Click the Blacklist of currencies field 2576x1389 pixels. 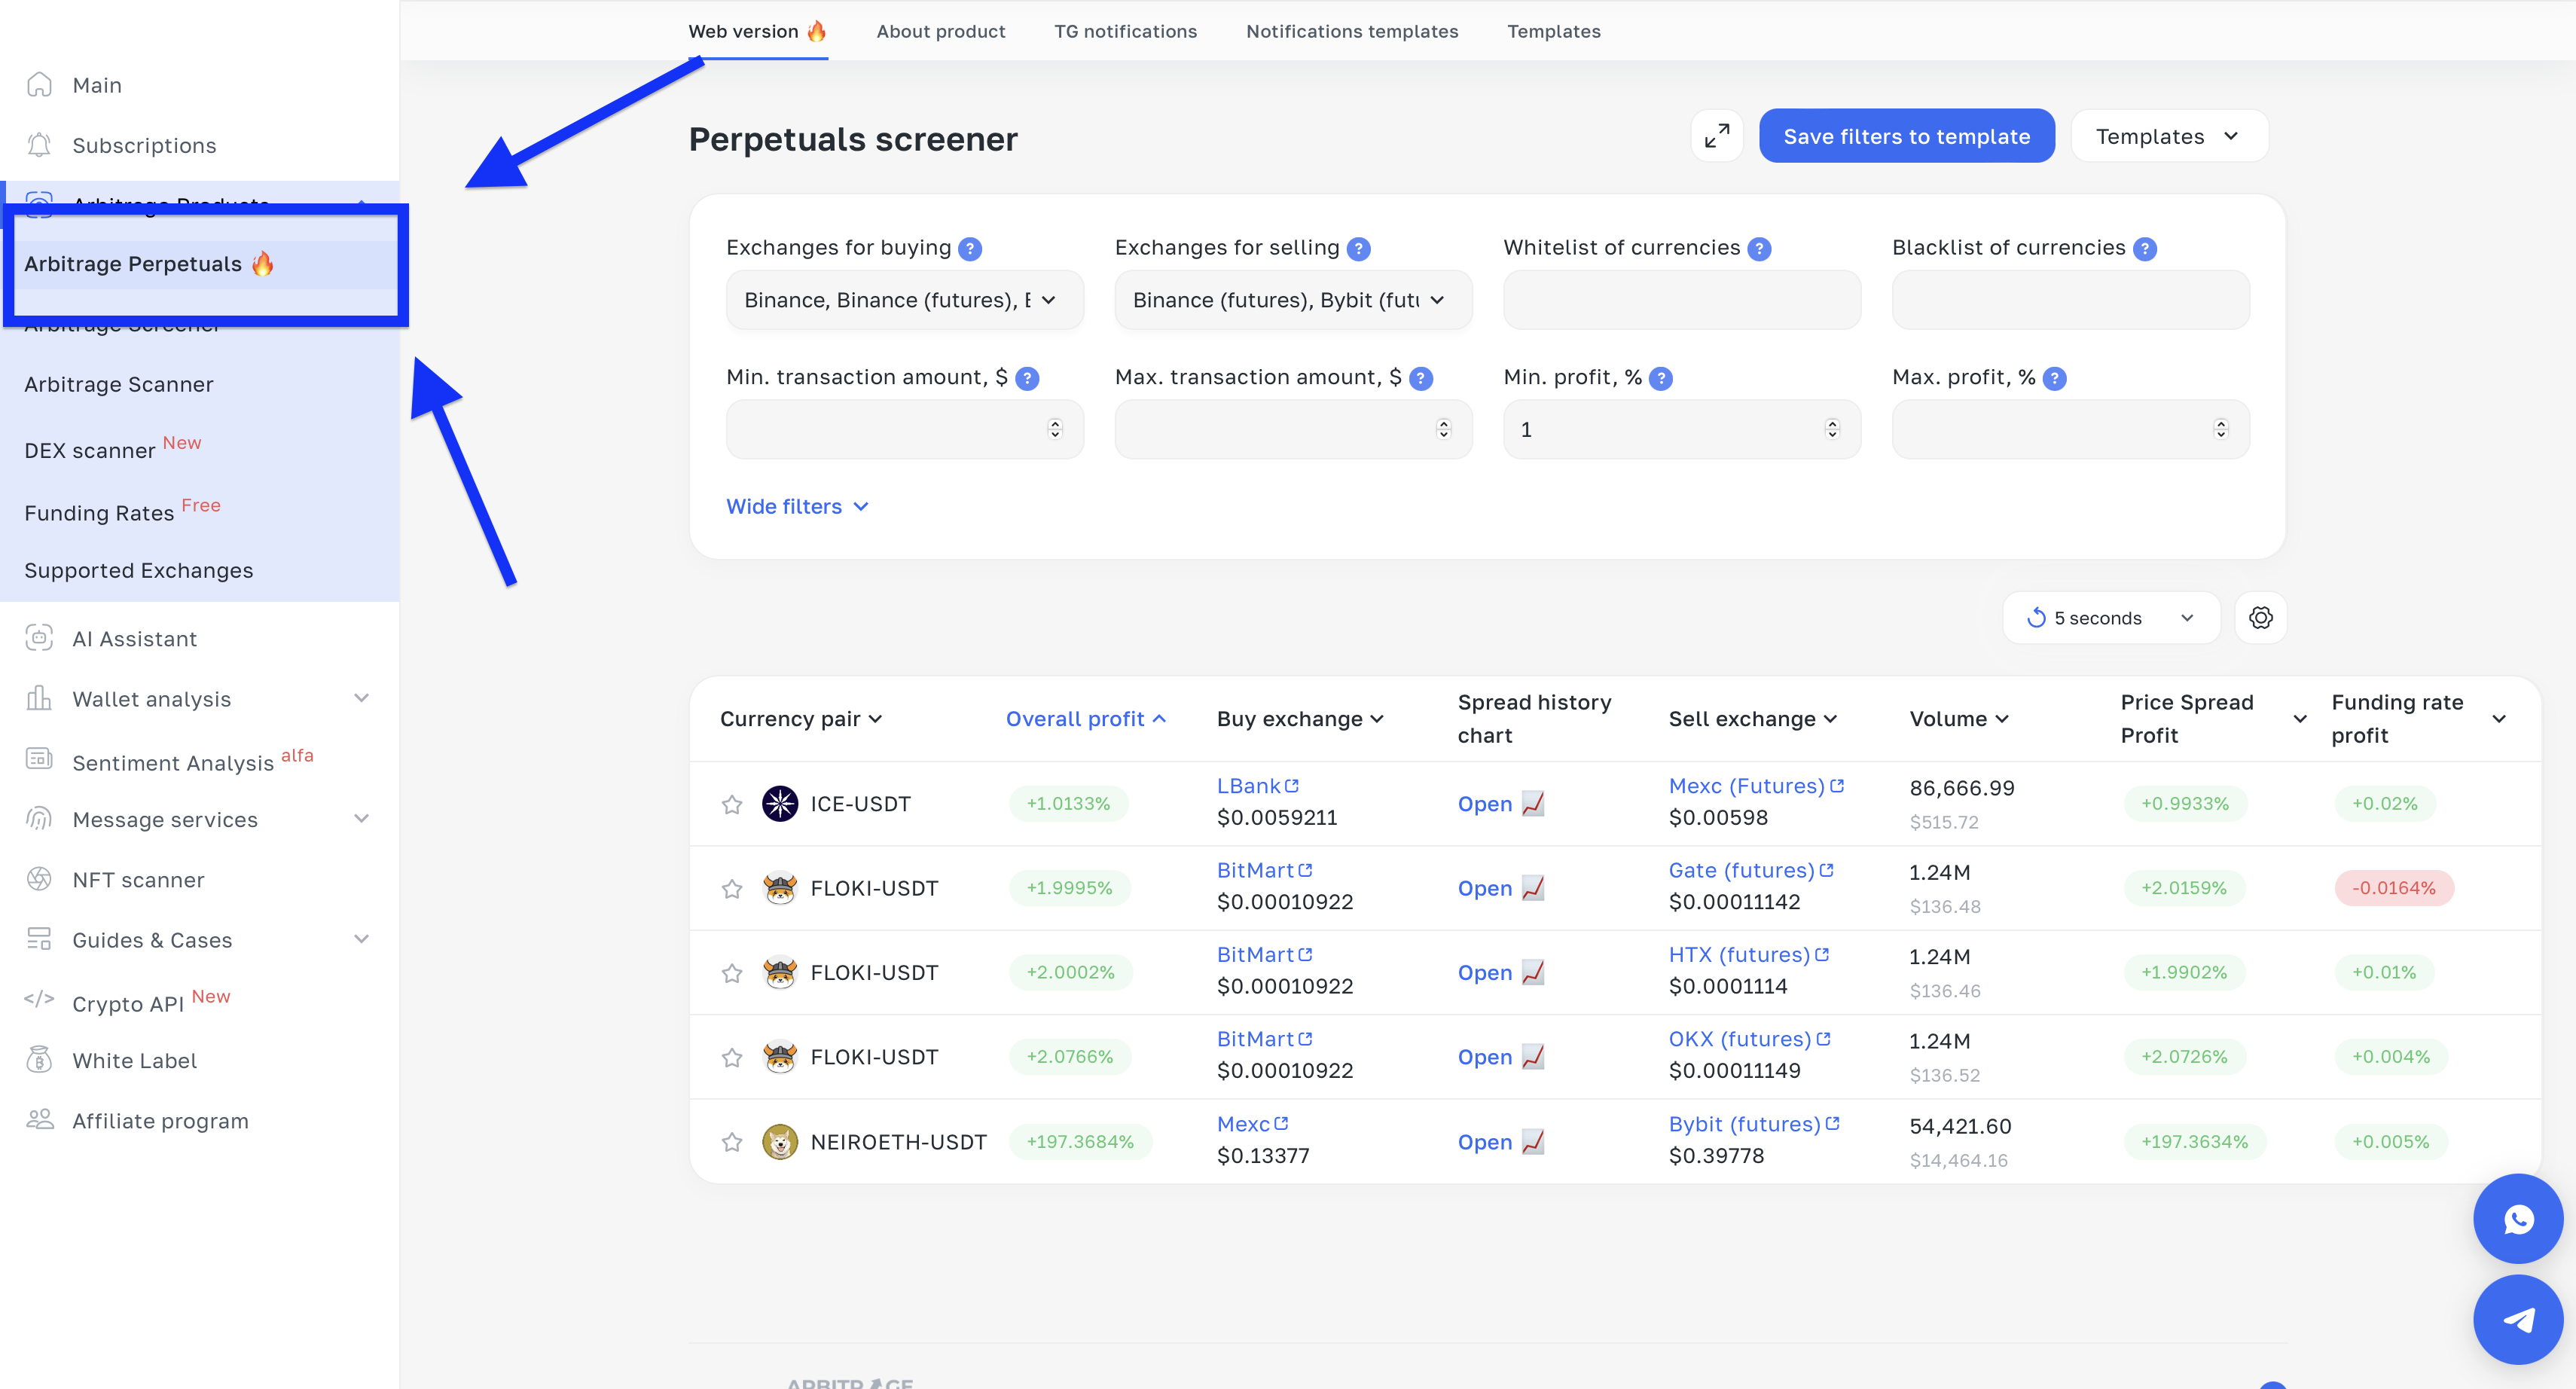click(2070, 300)
